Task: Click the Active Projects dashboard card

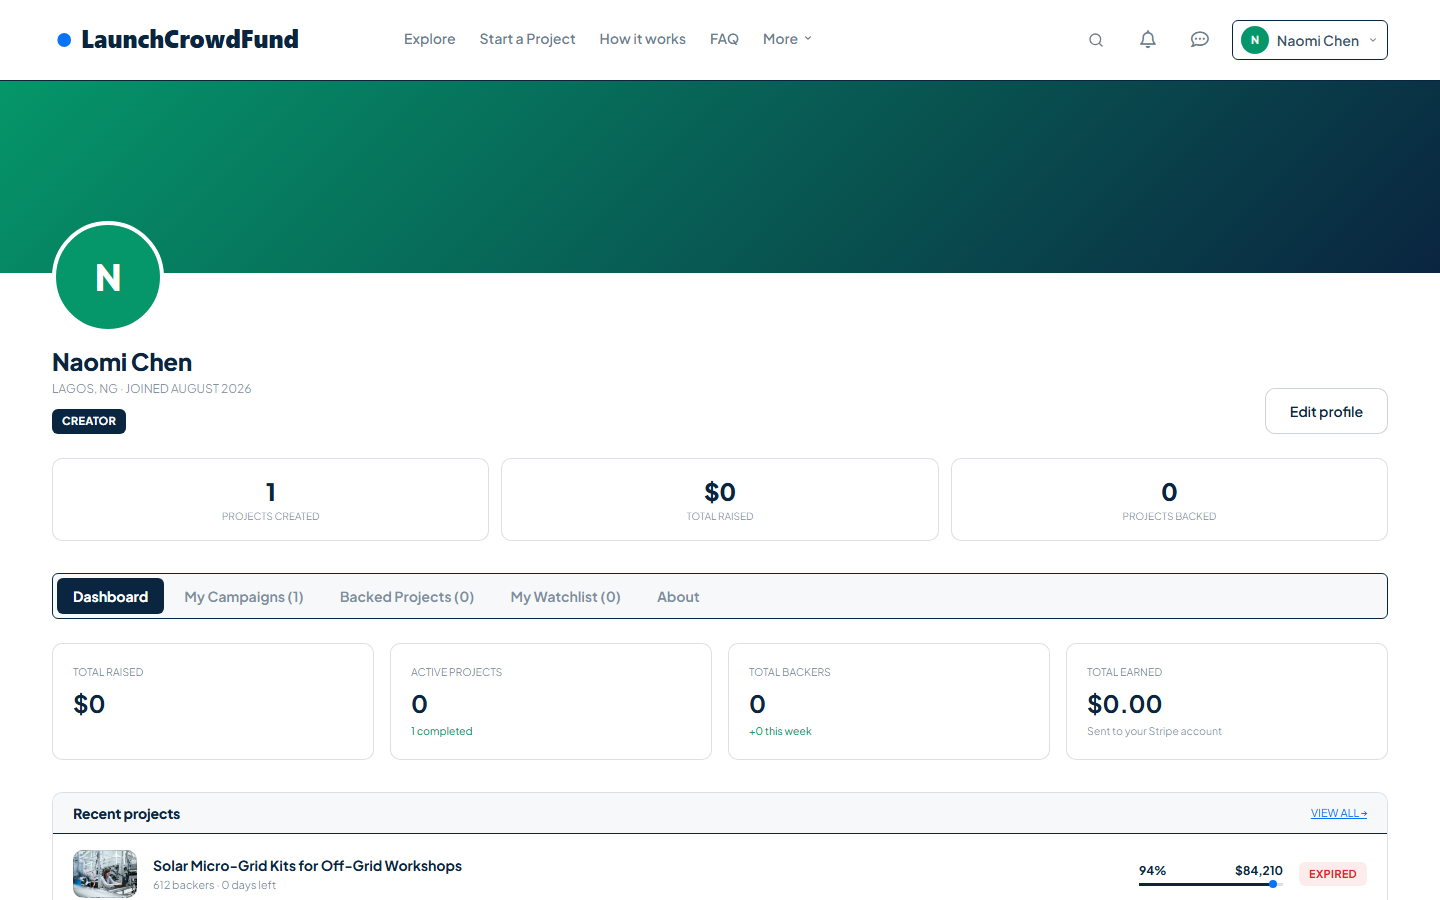Action: [x=551, y=701]
